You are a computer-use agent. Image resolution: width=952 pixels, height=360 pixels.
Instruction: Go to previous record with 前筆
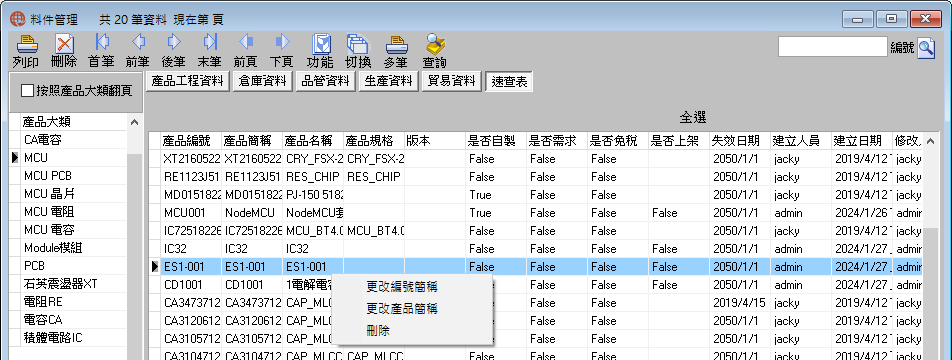(138, 42)
